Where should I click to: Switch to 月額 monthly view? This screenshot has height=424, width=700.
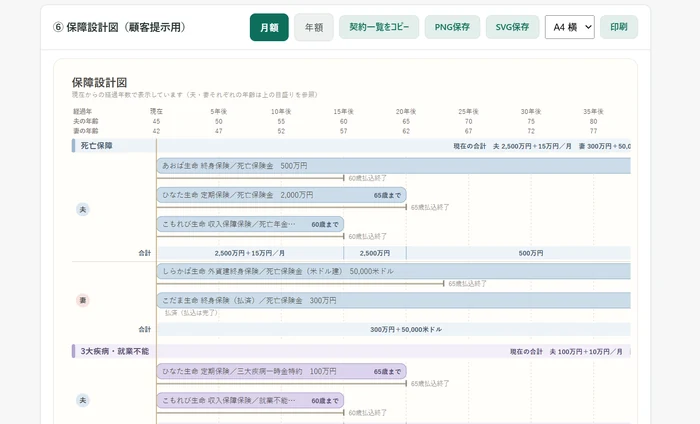coord(269,27)
